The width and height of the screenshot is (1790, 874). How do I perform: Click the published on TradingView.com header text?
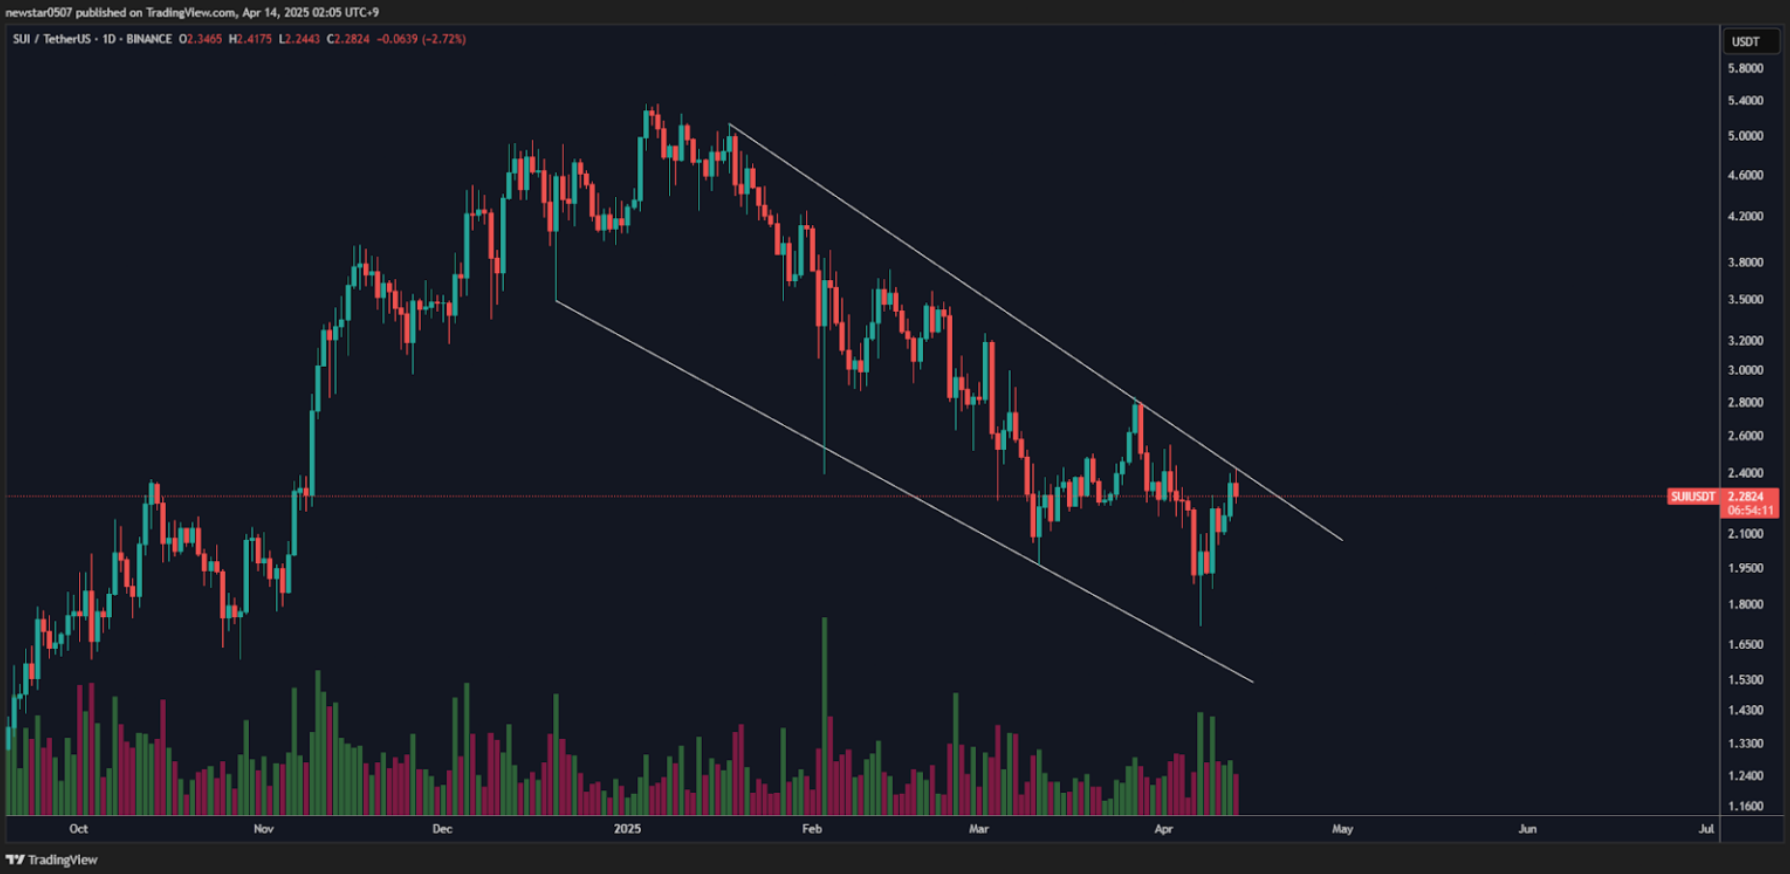tap(190, 12)
